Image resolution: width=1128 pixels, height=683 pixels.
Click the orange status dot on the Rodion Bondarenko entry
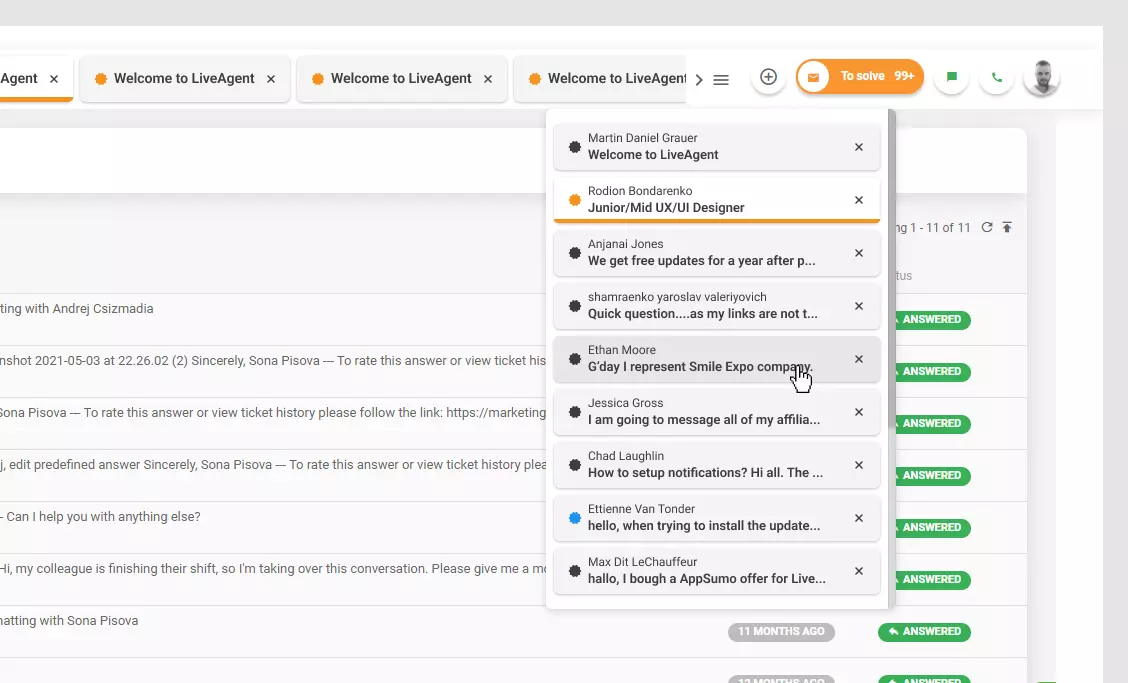574,199
